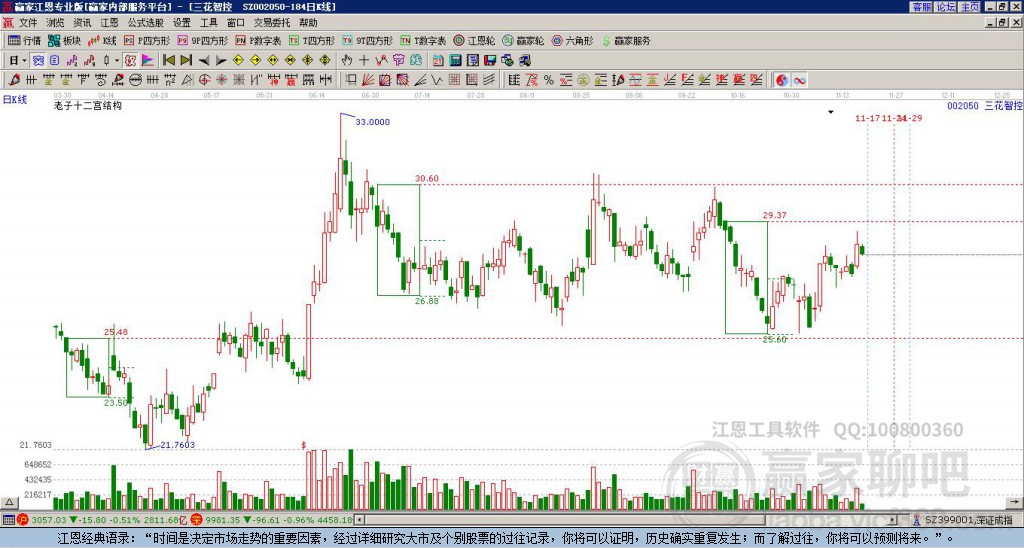The width and height of the screenshot is (1024, 548).
Task: Toggle the infinity symbol icon
Action: tap(799, 80)
